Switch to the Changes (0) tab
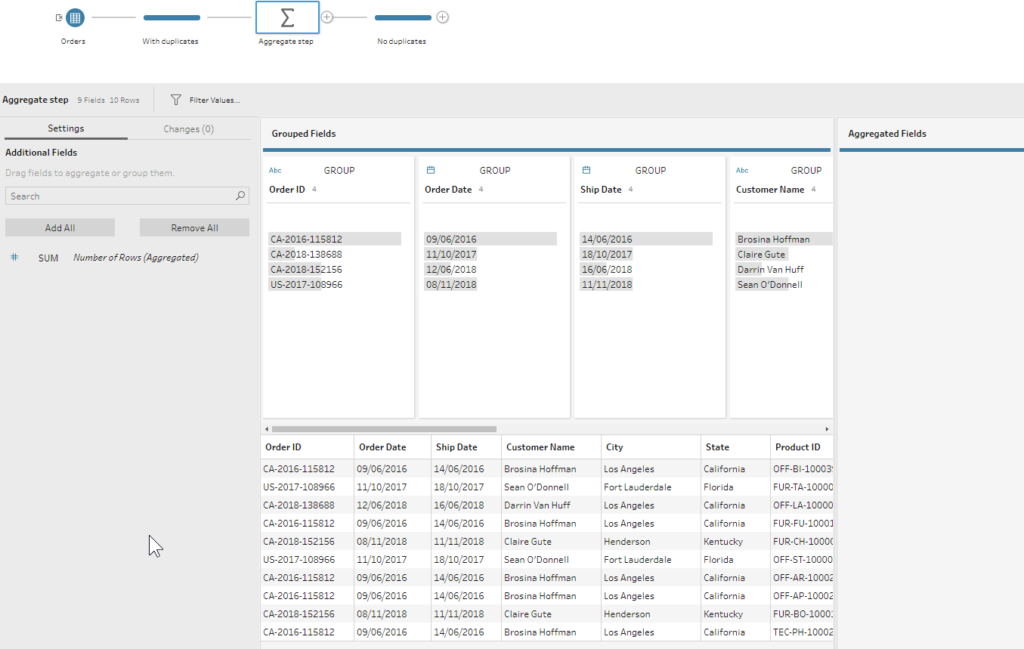This screenshot has width=1024, height=649. click(x=188, y=129)
